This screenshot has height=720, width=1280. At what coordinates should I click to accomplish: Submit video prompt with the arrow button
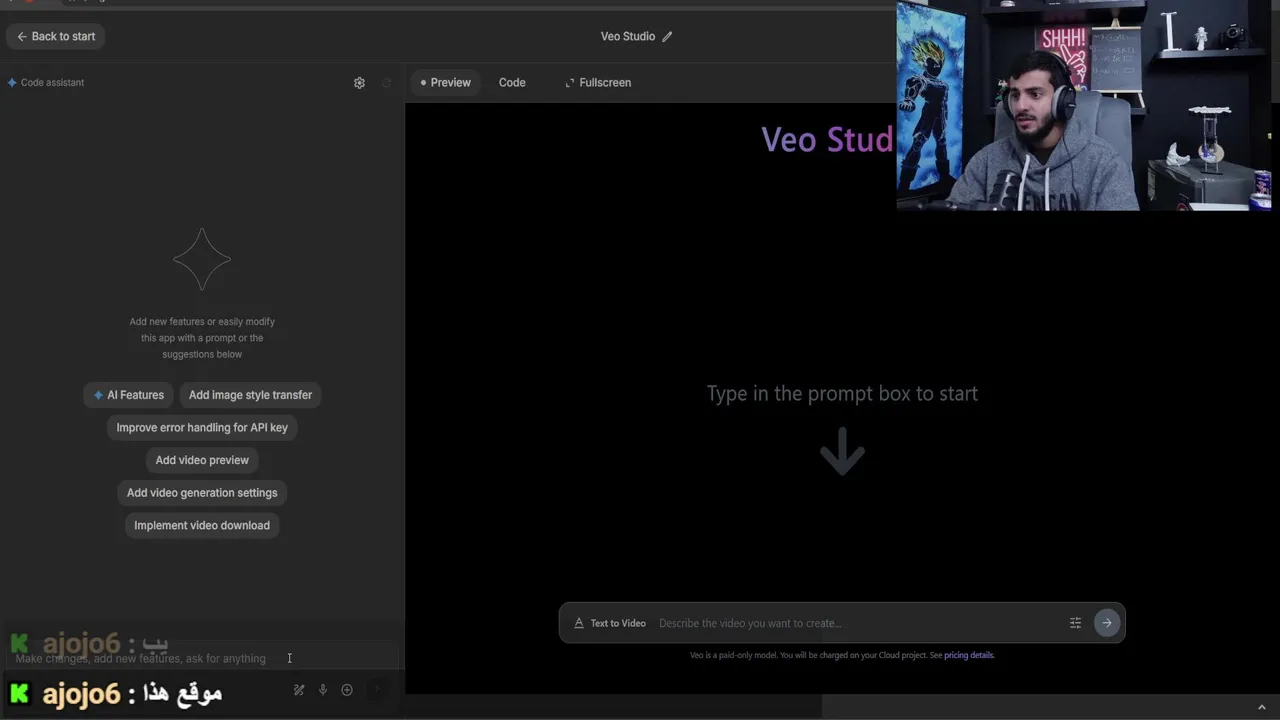click(1106, 623)
